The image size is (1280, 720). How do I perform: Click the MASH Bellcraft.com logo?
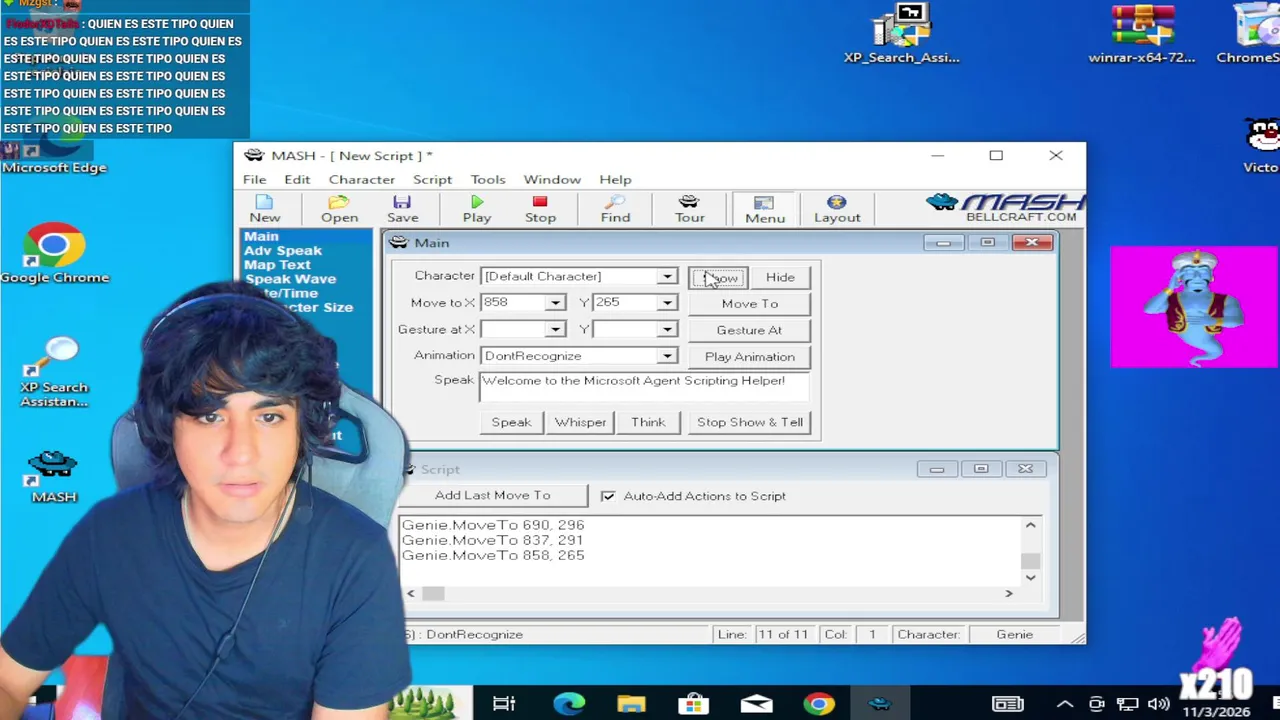point(1004,208)
